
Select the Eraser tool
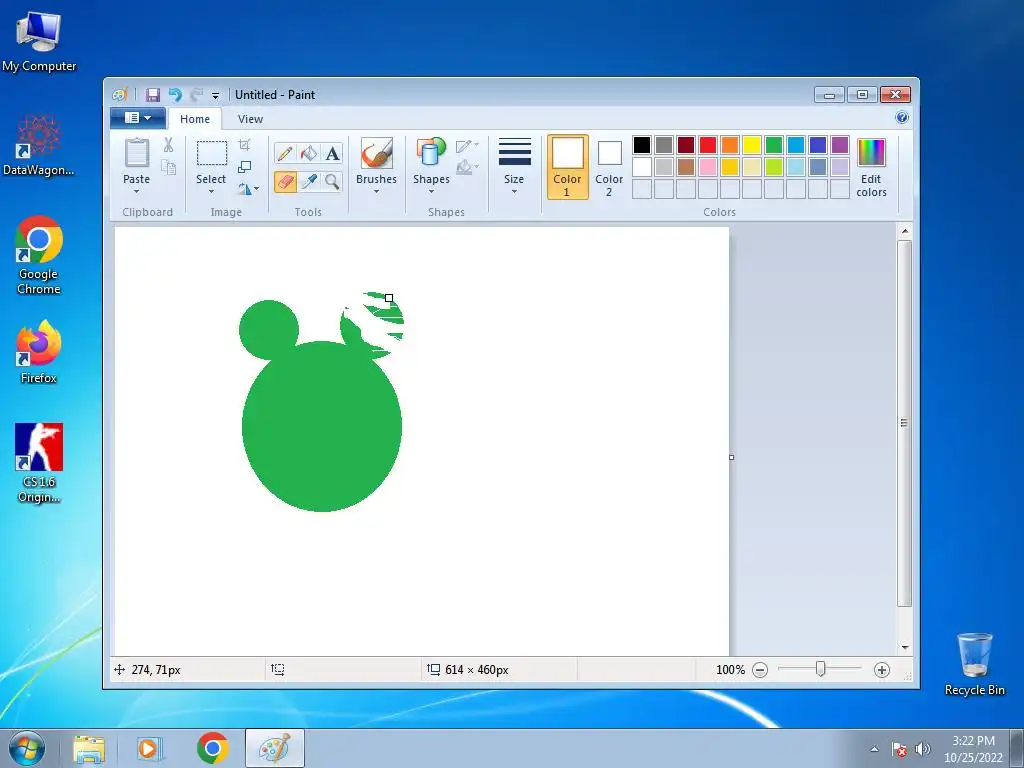[x=285, y=182]
